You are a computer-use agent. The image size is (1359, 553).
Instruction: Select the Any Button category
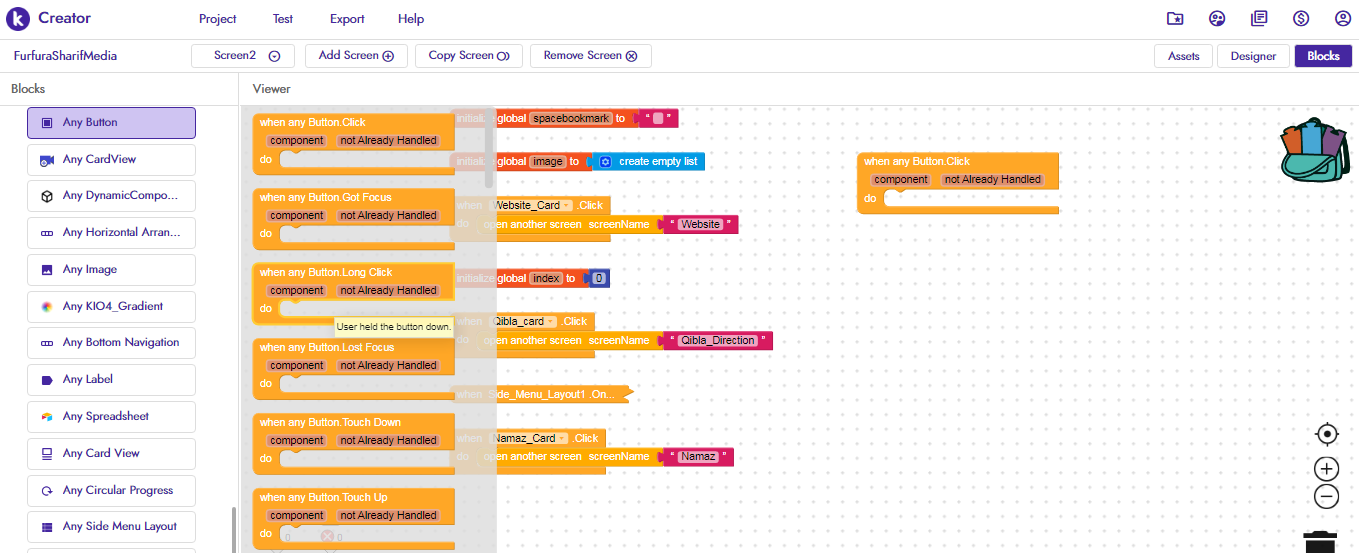111,123
